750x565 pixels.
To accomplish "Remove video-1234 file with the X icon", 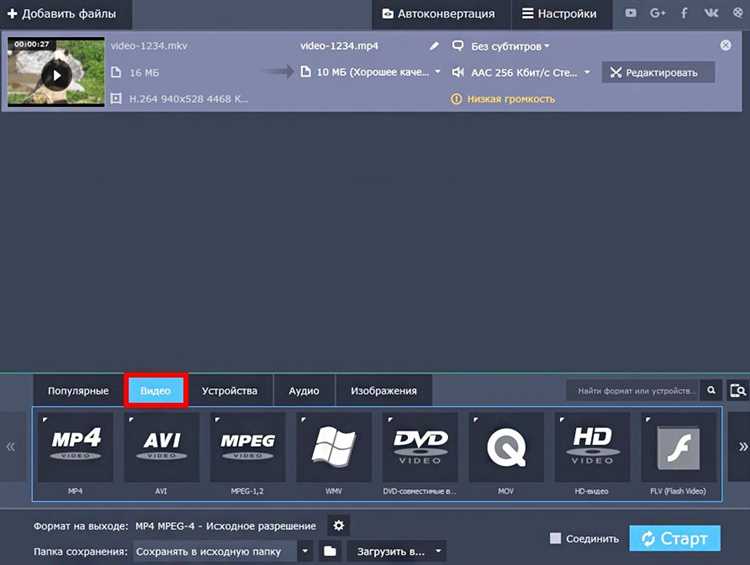I will pos(726,45).
